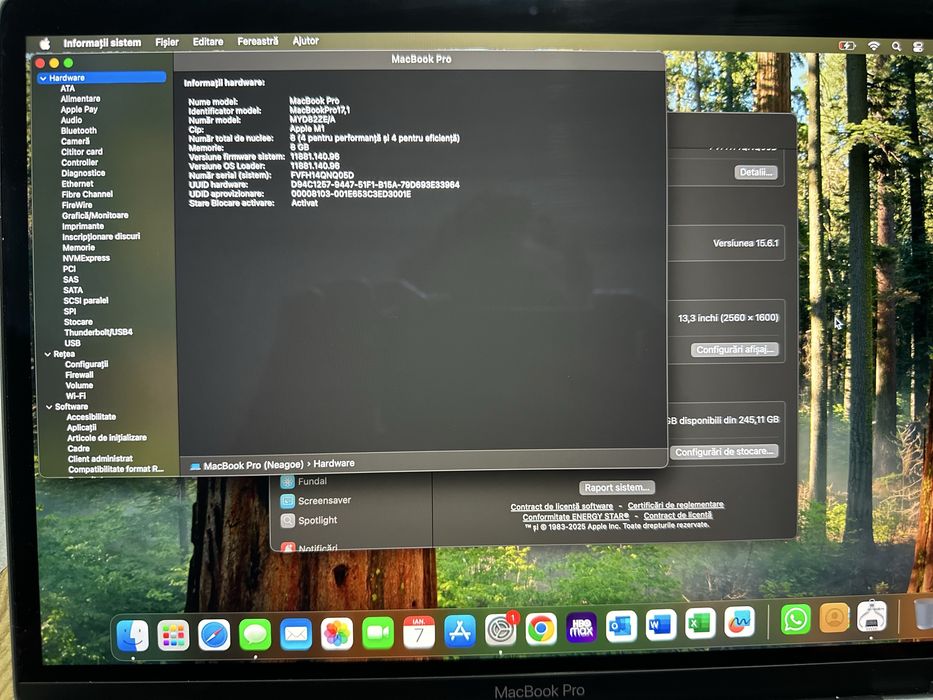The height and width of the screenshot is (700, 933).
Task: Click the battery charging icon in menu bar
Action: point(847,45)
